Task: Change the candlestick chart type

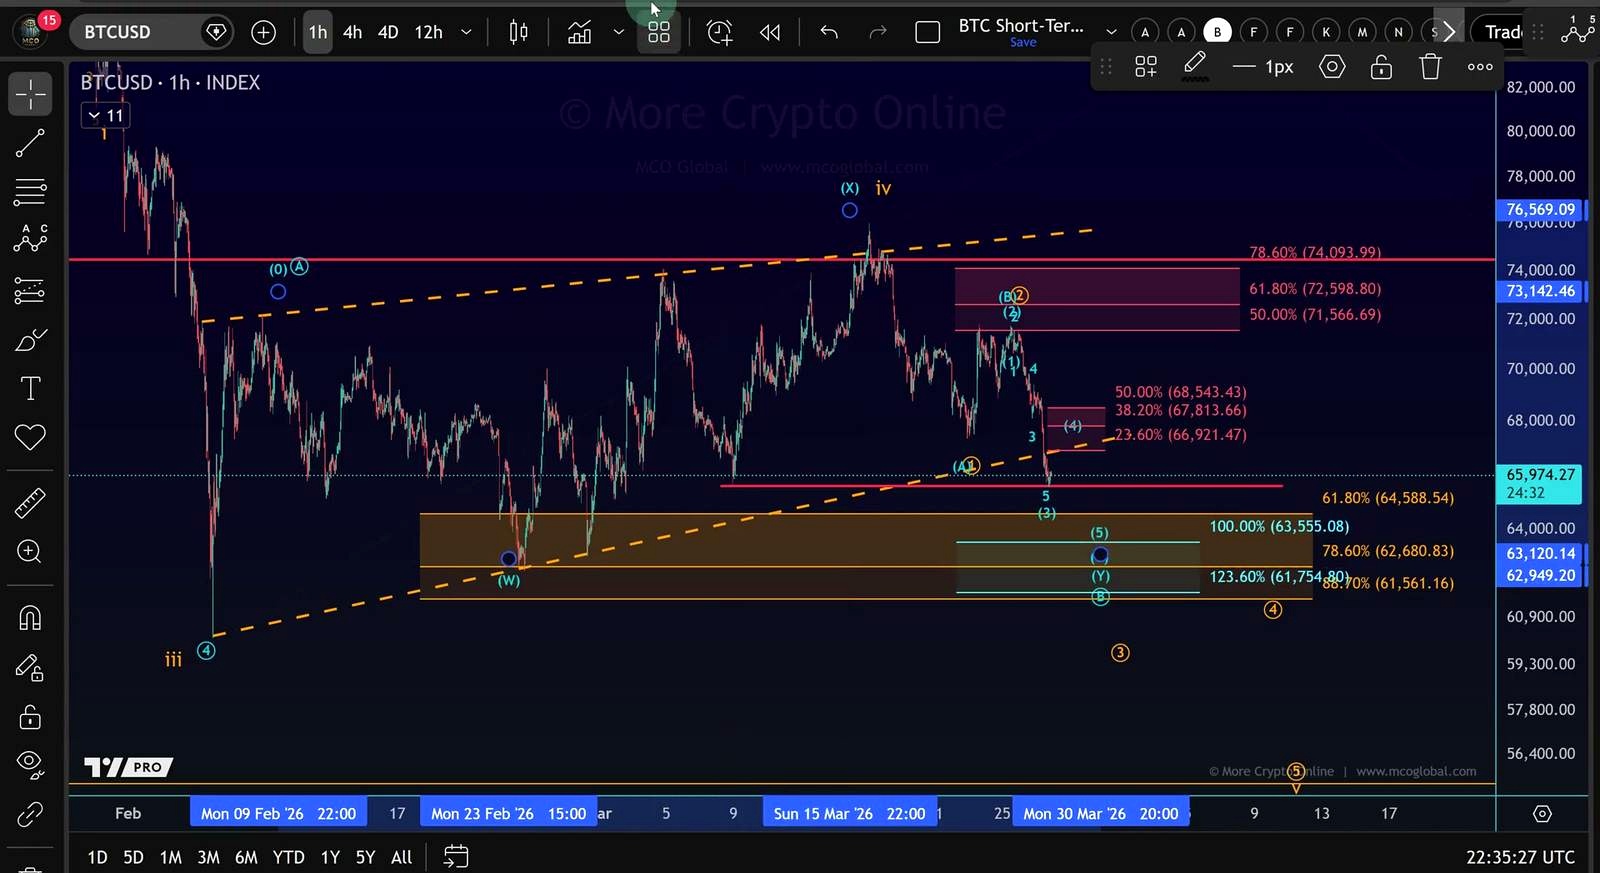Action: [518, 32]
